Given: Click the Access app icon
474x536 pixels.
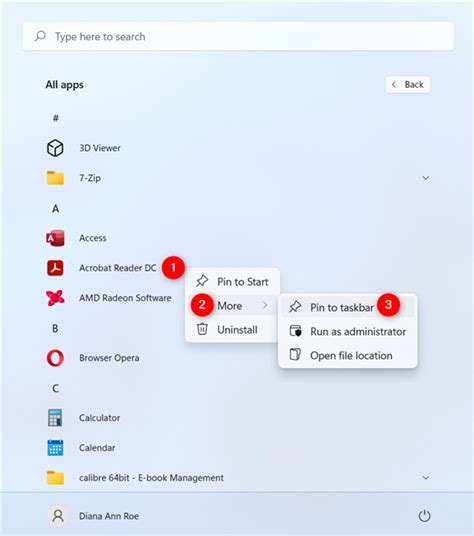Looking at the screenshot, I should coord(55,238).
